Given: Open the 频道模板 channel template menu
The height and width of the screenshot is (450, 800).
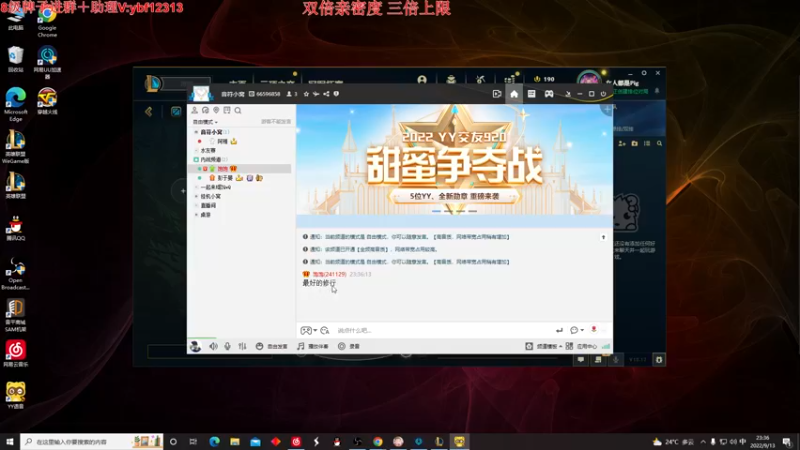Looking at the screenshot, I should [x=543, y=346].
